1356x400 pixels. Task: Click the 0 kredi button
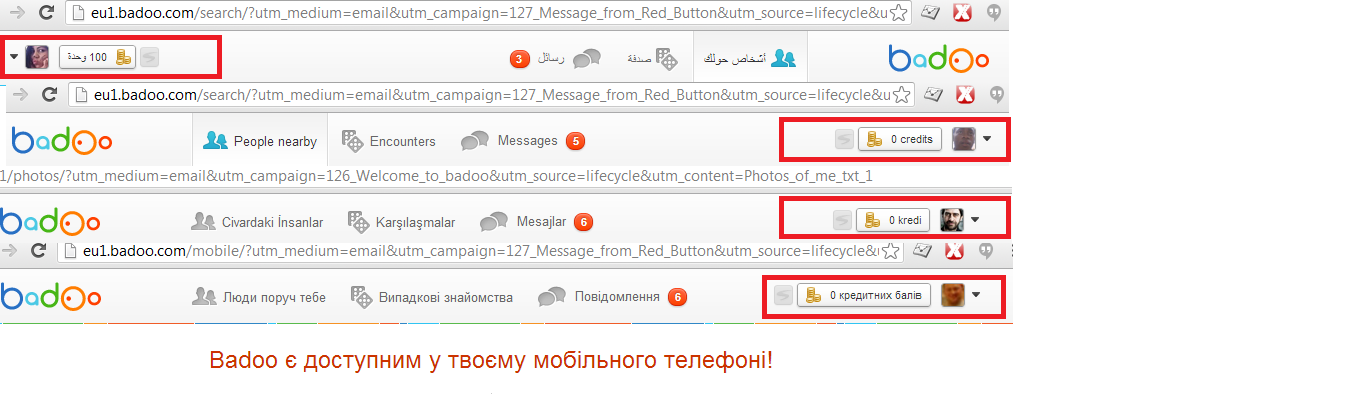tap(895, 220)
